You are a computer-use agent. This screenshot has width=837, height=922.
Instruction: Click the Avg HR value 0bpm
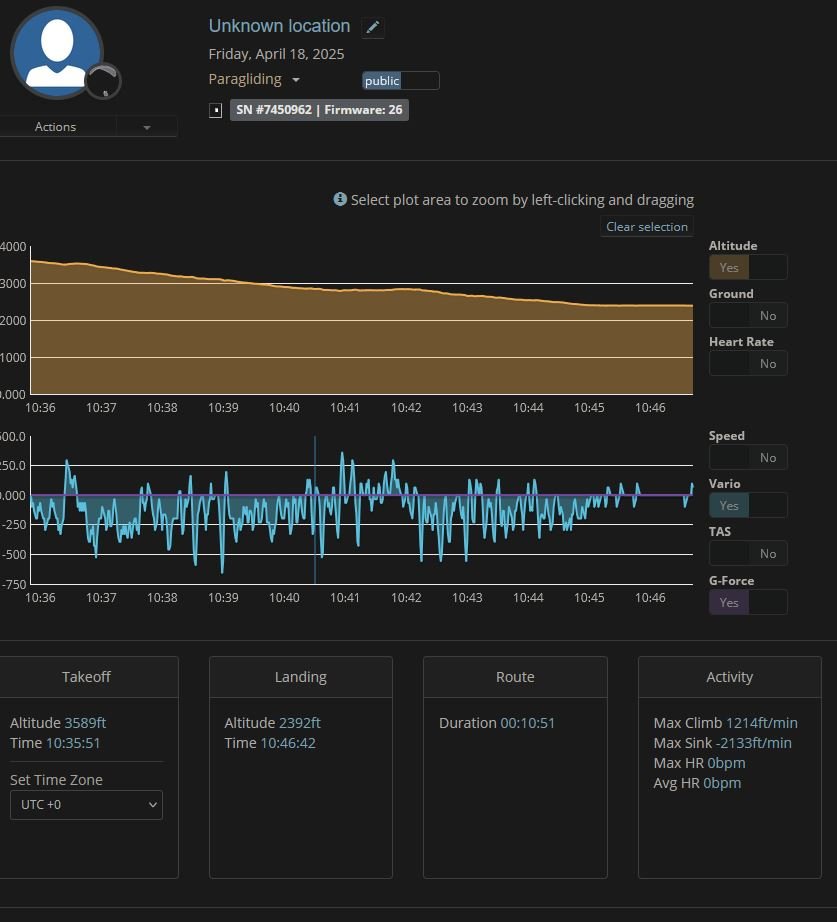722,783
